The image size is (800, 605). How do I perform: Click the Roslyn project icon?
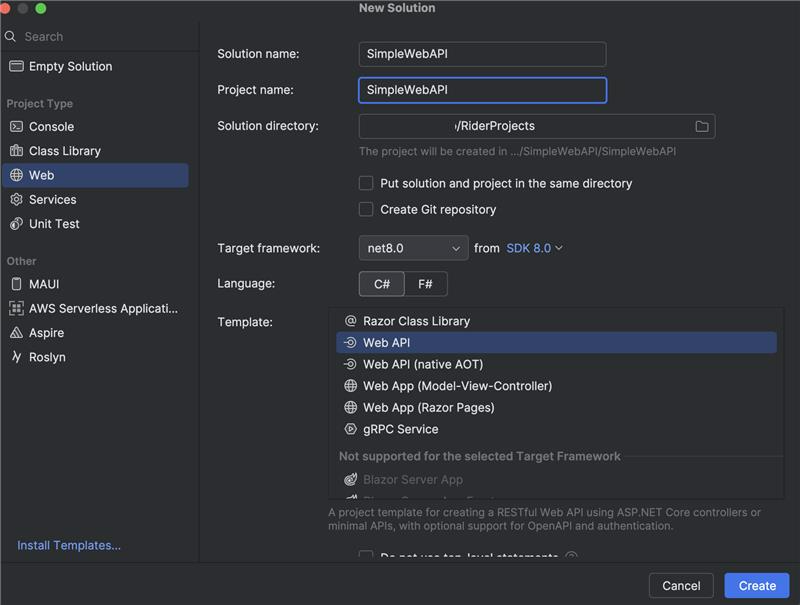click(x=16, y=357)
